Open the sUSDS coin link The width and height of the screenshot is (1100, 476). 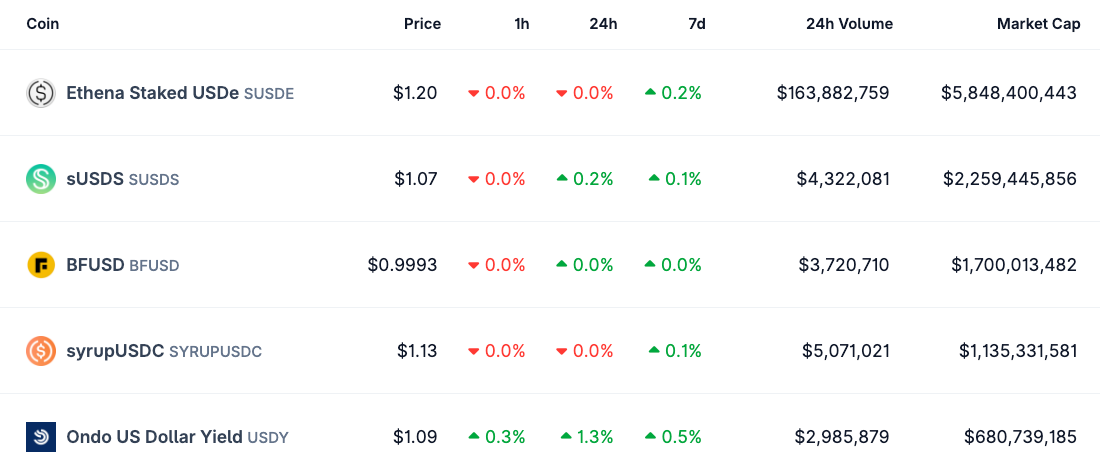(95, 179)
